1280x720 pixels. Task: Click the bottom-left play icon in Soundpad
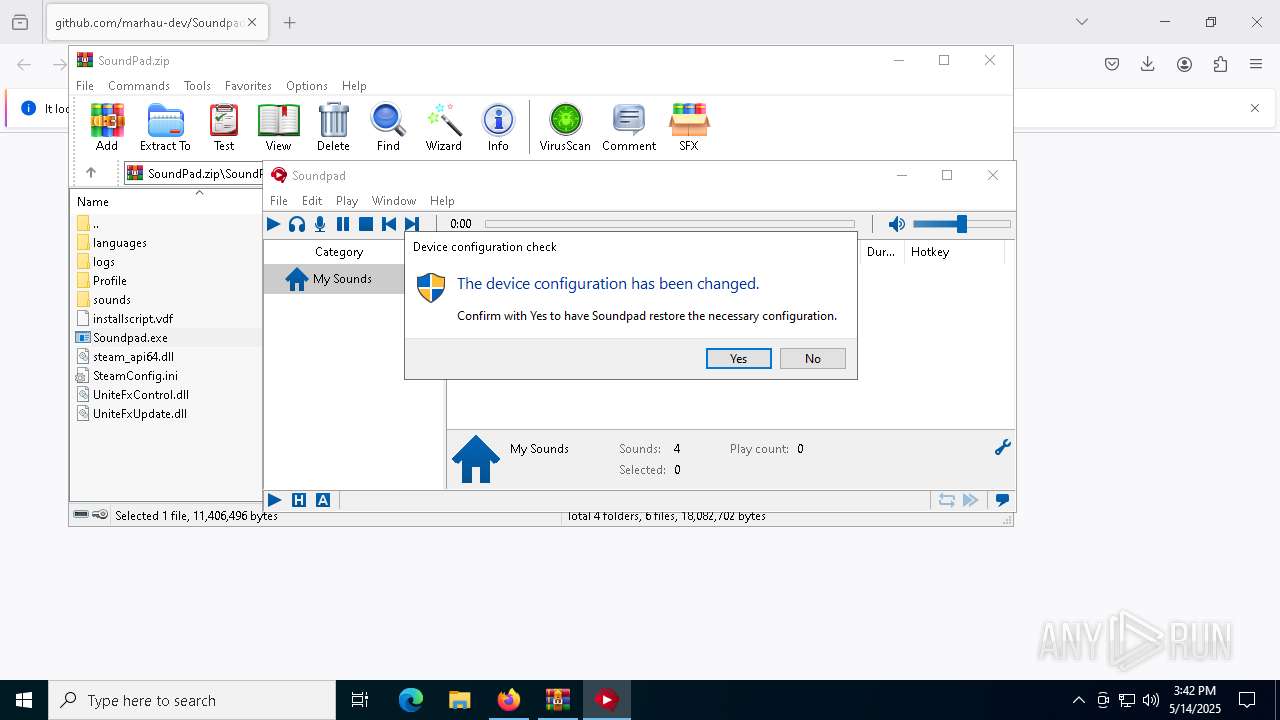[274, 500]
